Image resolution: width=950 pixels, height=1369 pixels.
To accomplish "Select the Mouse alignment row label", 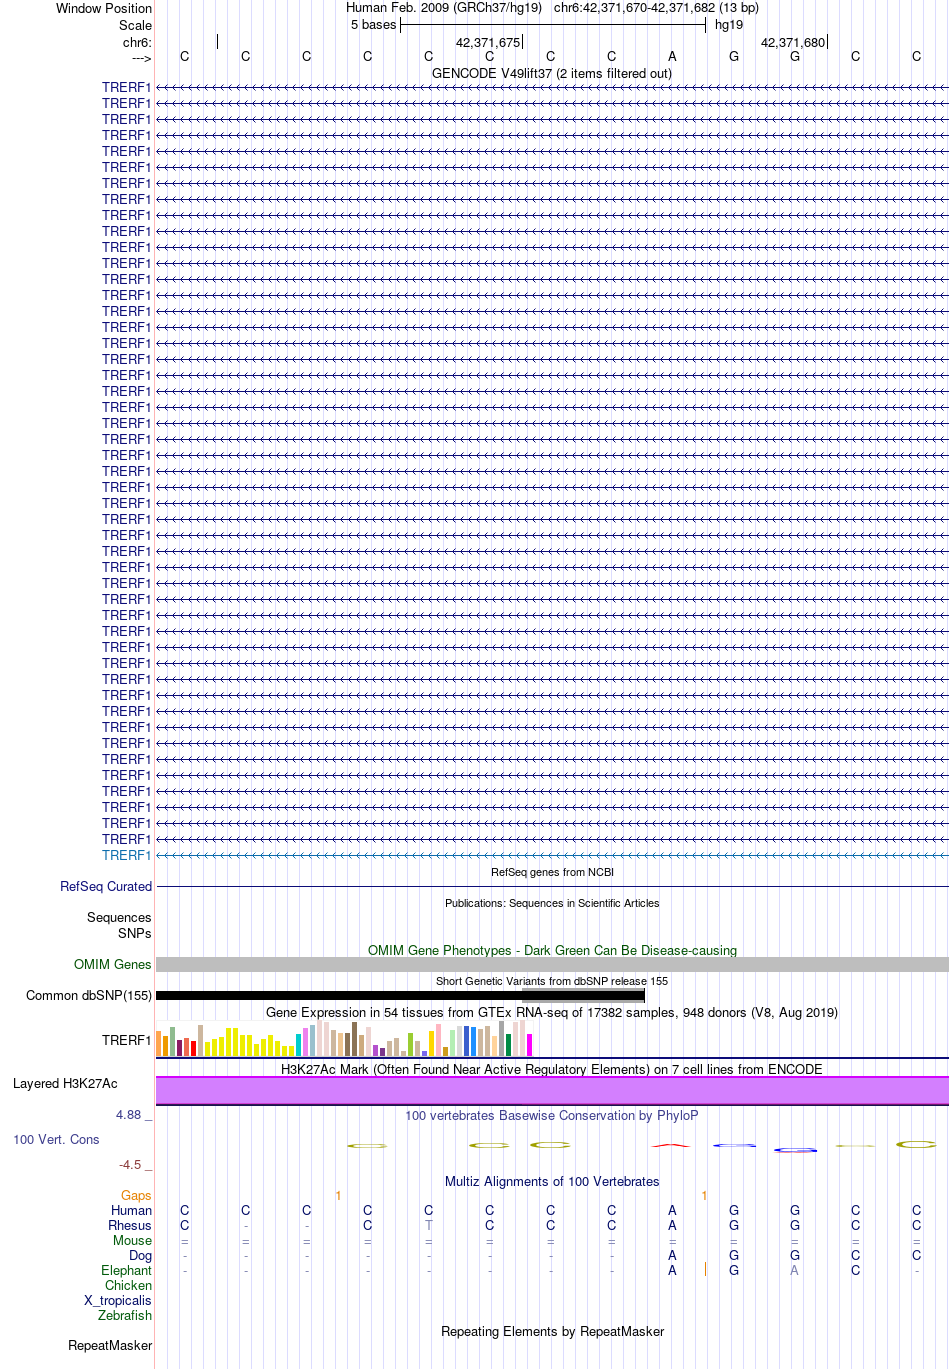I will [x=133, y=1240].
